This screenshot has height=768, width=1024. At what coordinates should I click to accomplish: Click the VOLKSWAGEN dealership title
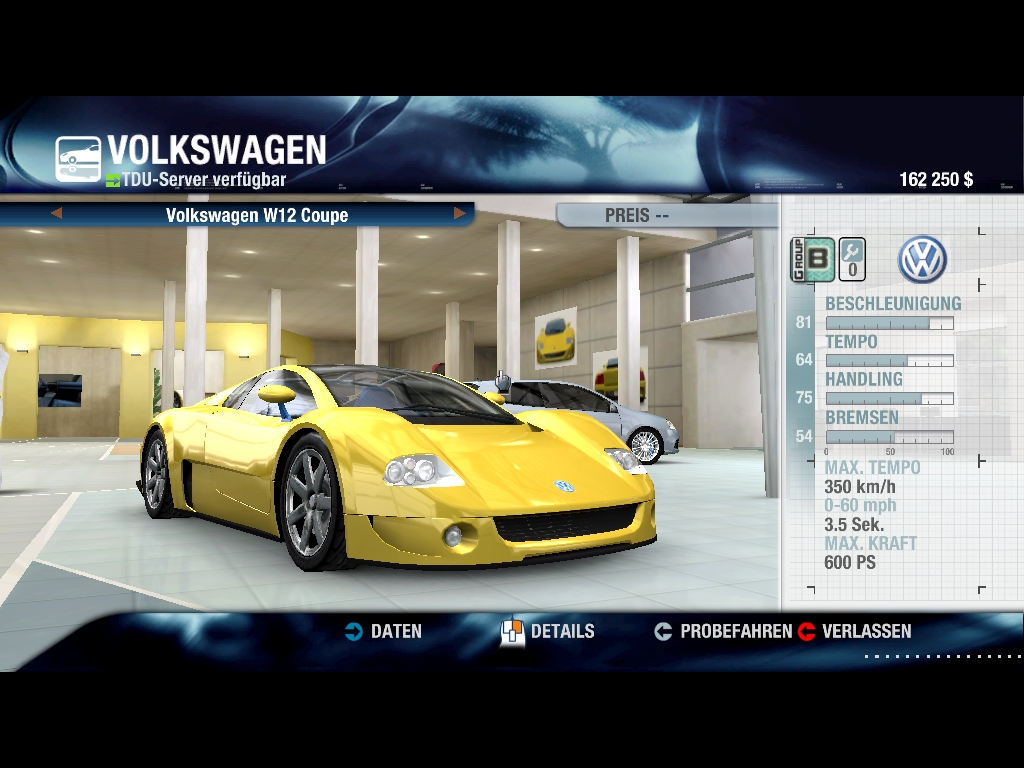pos(217,150)
